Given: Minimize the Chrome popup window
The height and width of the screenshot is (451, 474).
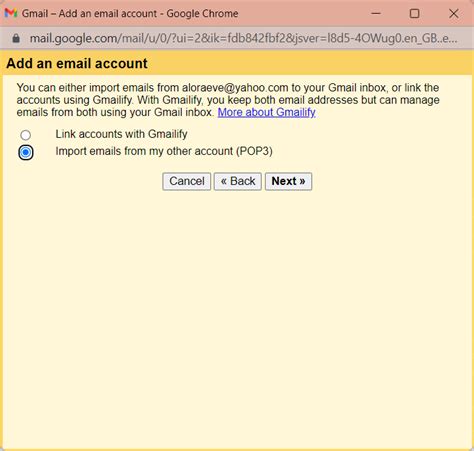Looking at the screenshot, I should (x=376, y=13).
